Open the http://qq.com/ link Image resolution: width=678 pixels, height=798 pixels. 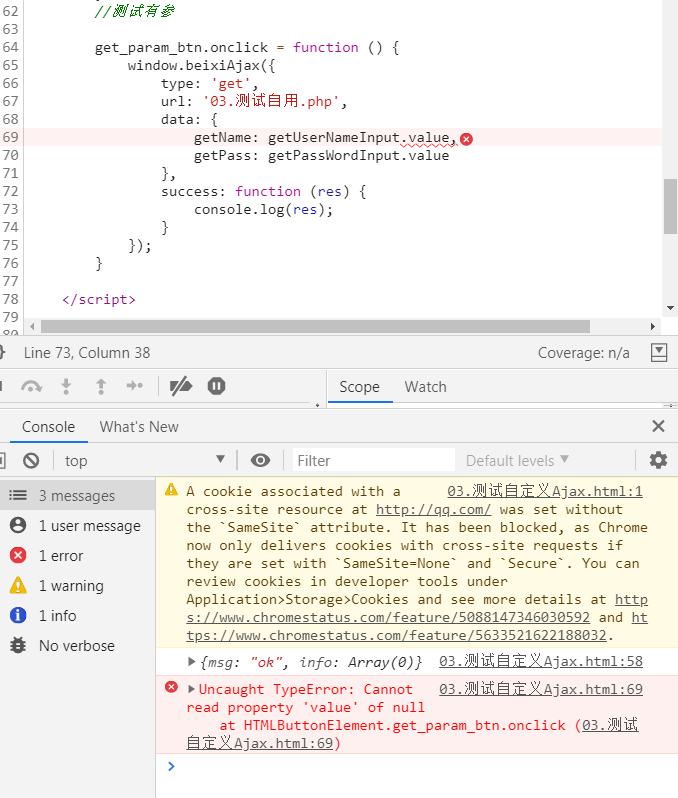click(x=433, y=509)
